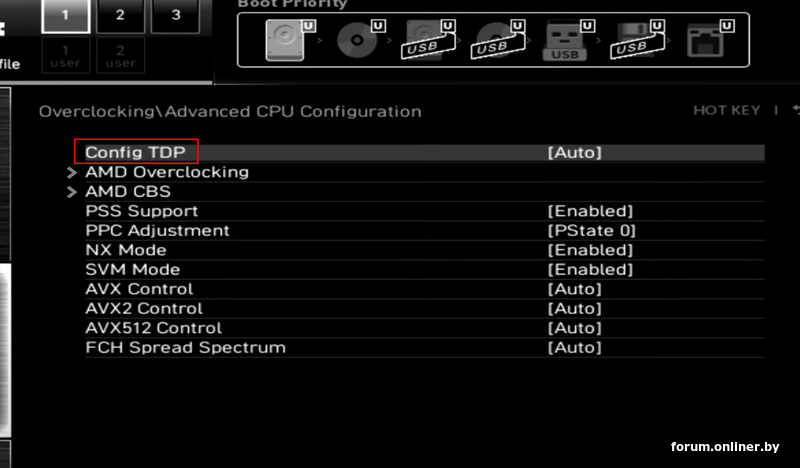Click the optical disc boot priority icon
The image size is (800, 468).
coord(357,40)
